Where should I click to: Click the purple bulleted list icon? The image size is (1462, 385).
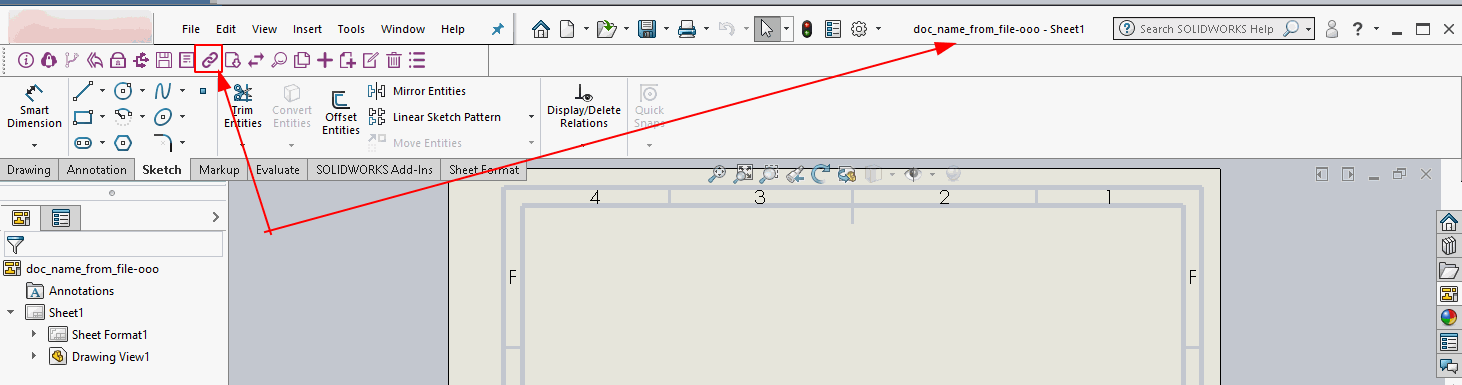coord(417,60)
